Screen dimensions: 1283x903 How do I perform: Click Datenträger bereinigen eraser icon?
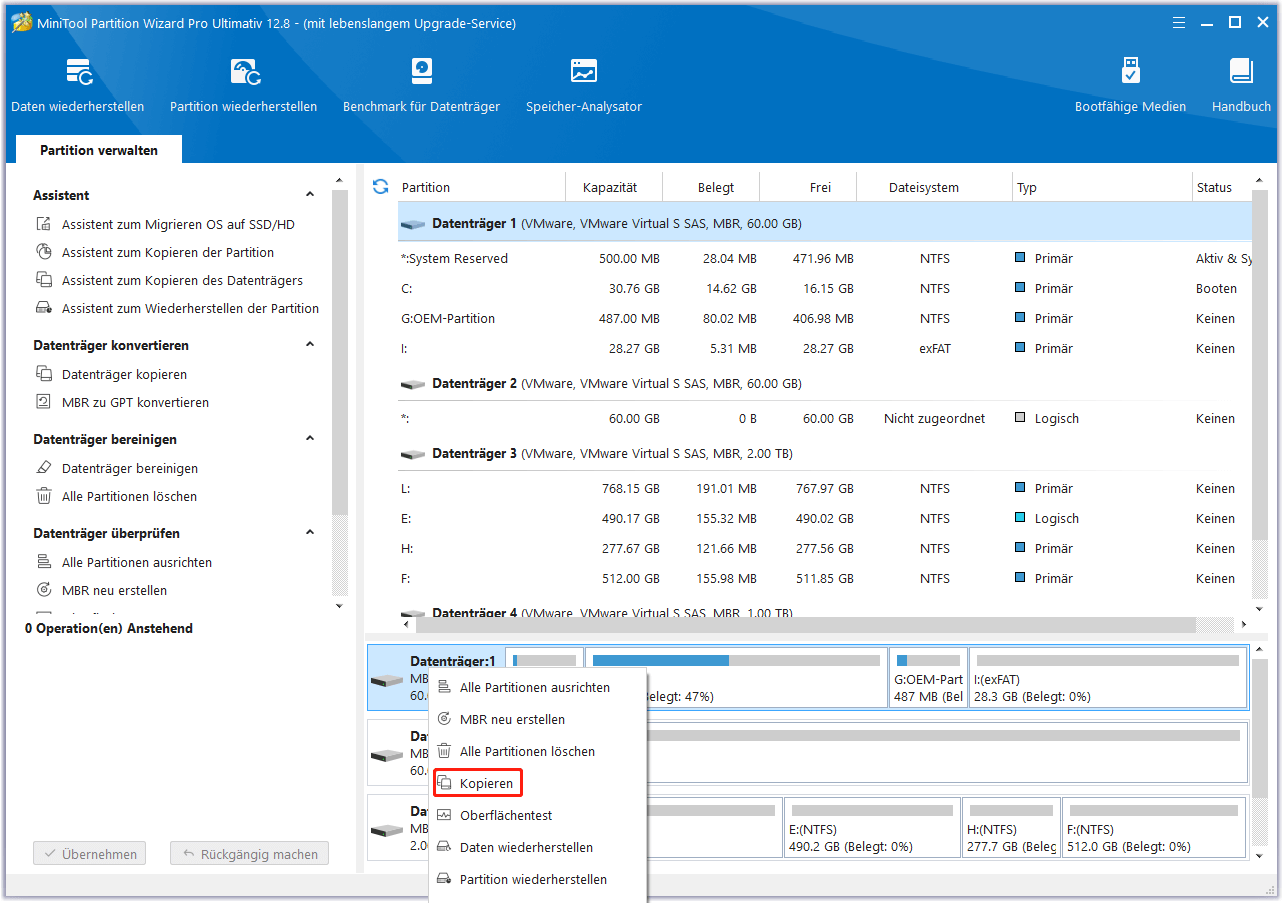coord(44,468)
